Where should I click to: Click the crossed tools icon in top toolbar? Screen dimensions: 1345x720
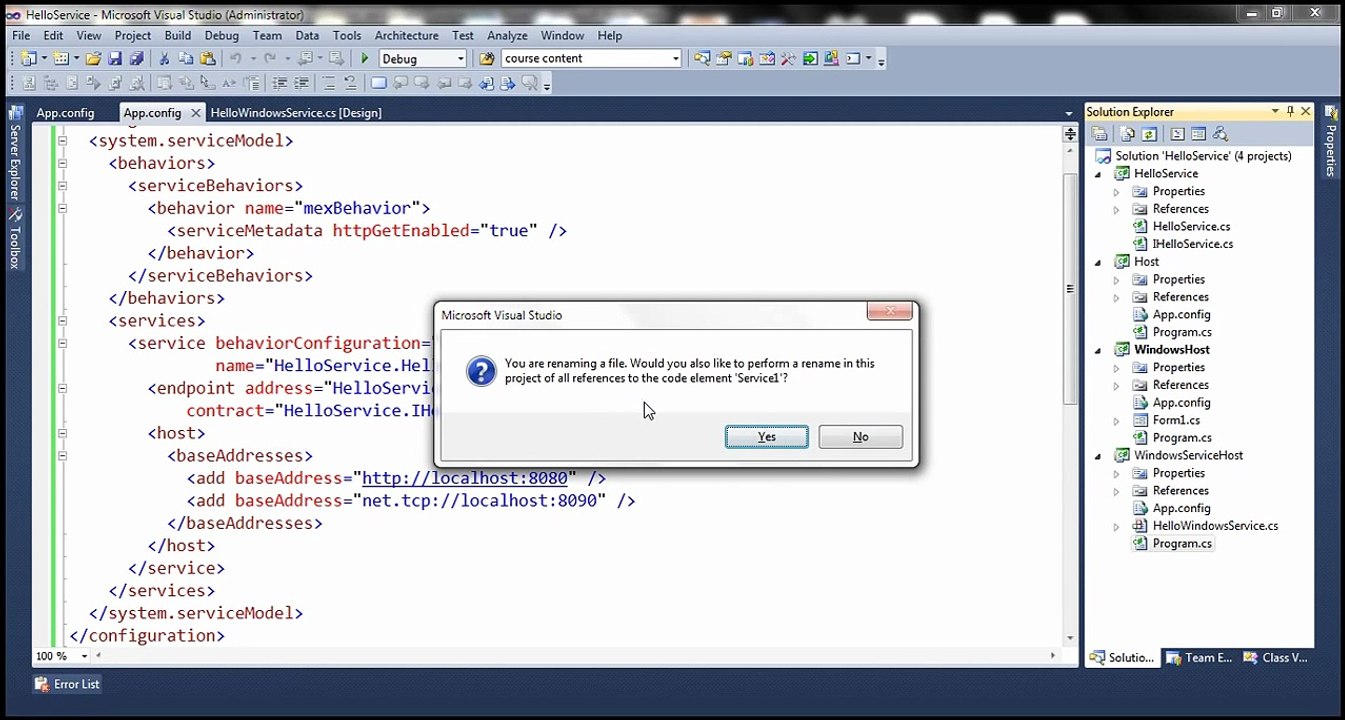pos(788,59)
